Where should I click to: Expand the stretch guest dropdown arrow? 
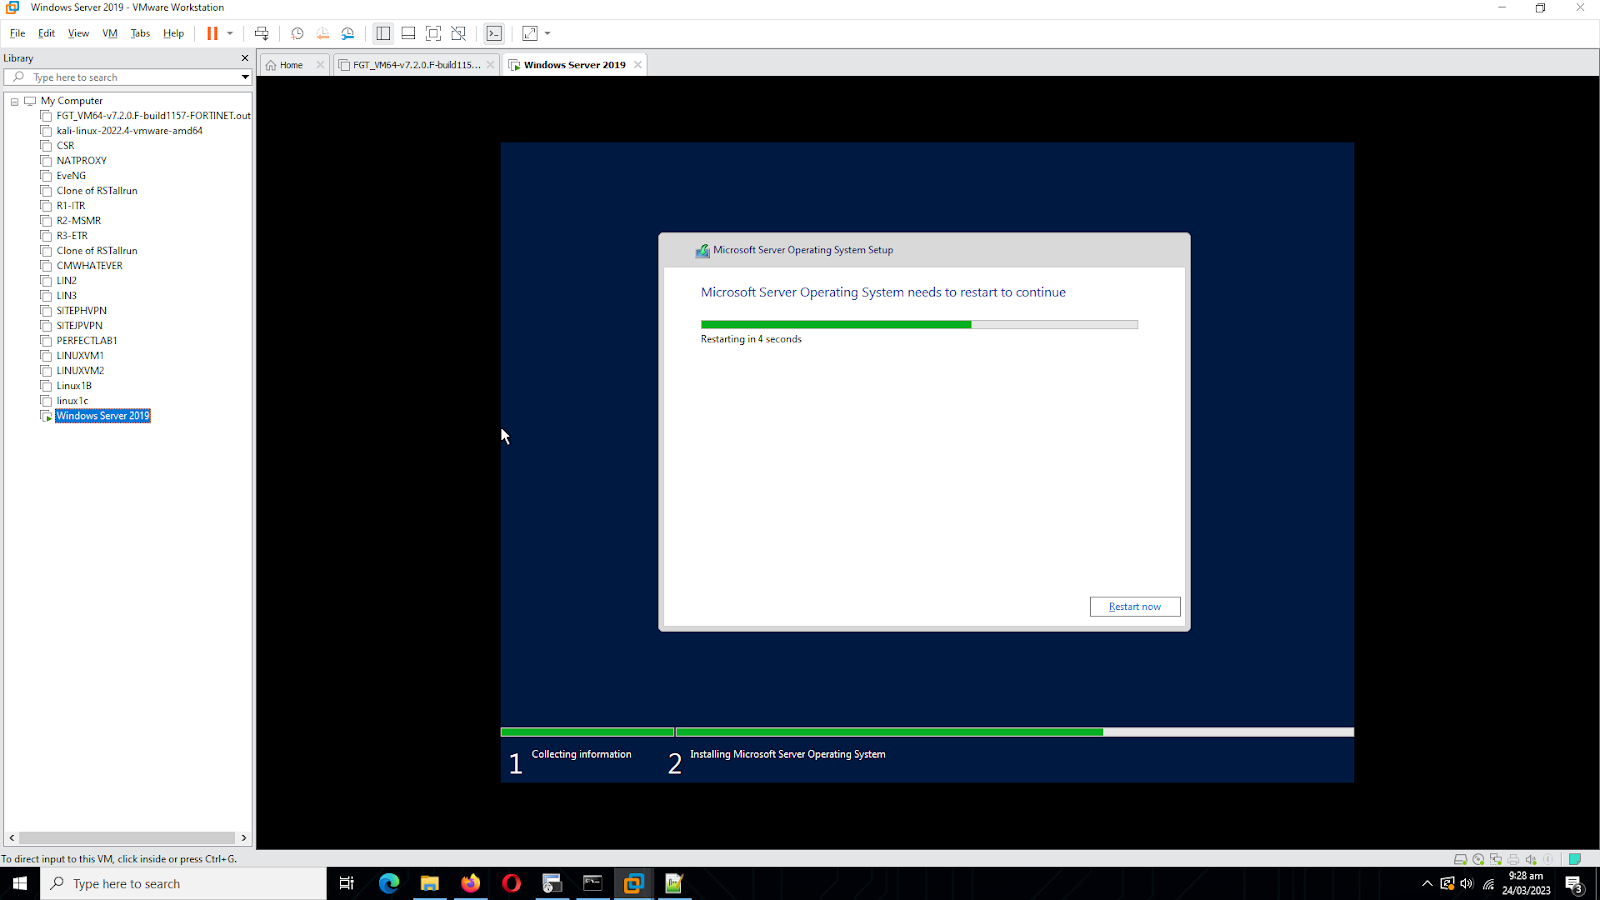[x=547, y=33]
